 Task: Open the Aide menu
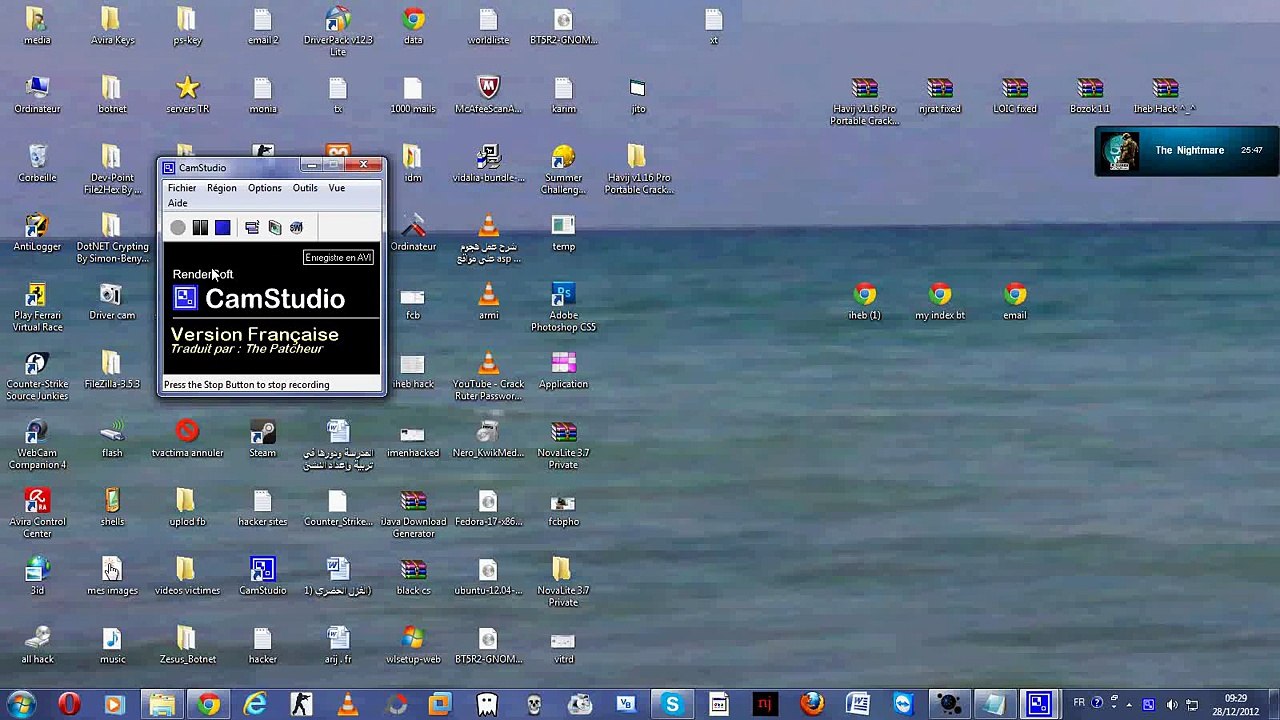(x=177, y=203)
